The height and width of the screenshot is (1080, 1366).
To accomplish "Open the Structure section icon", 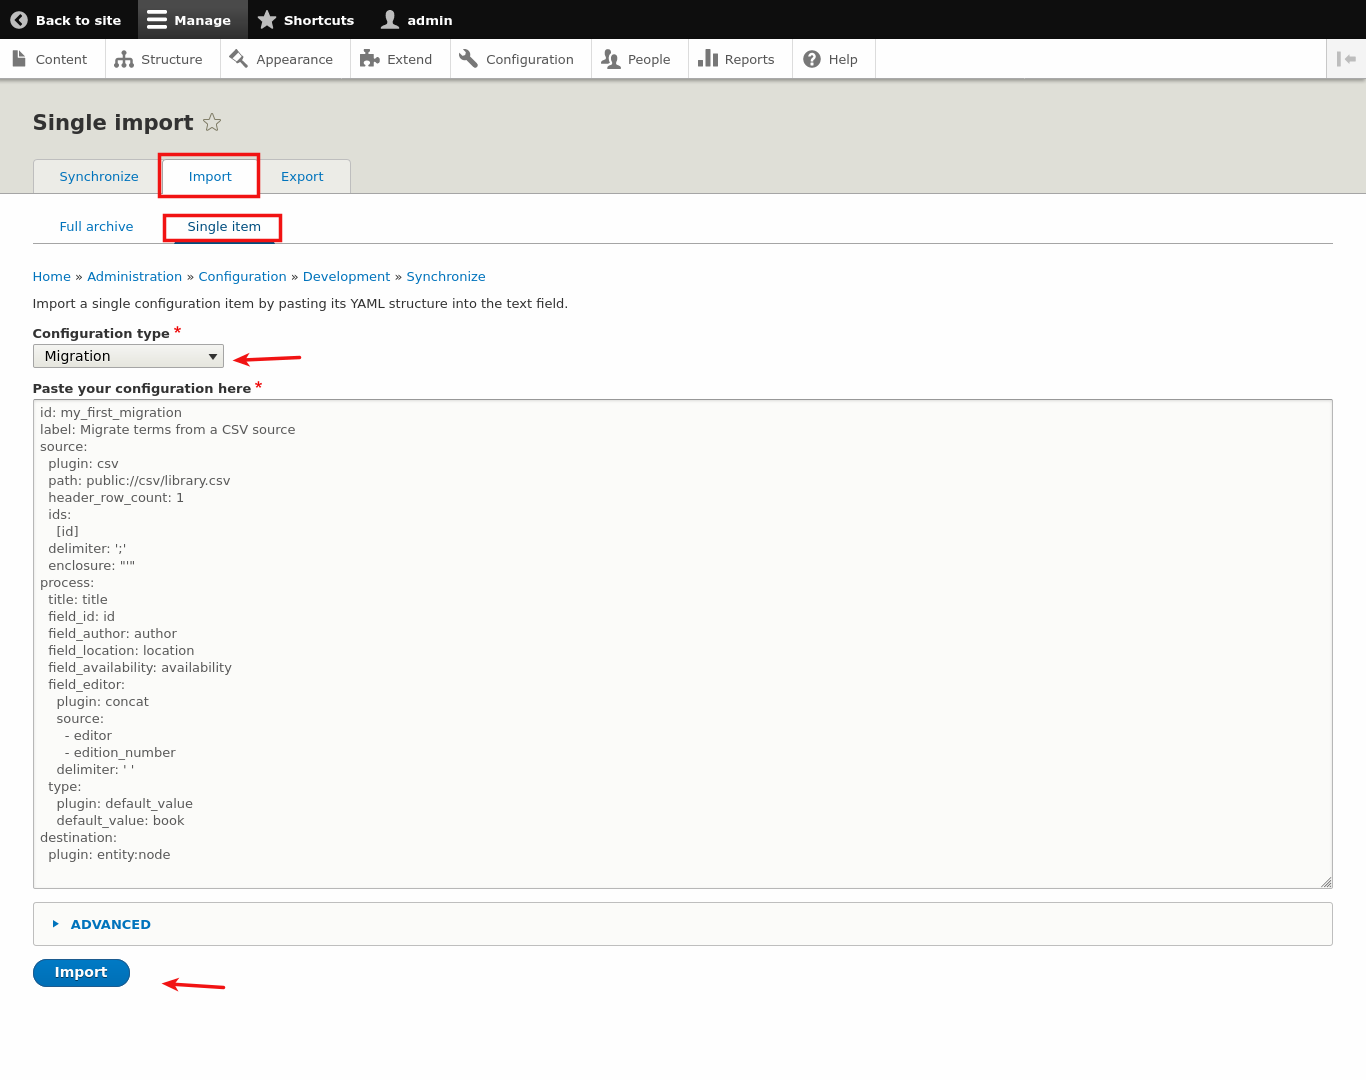I will tap(122, 59).
